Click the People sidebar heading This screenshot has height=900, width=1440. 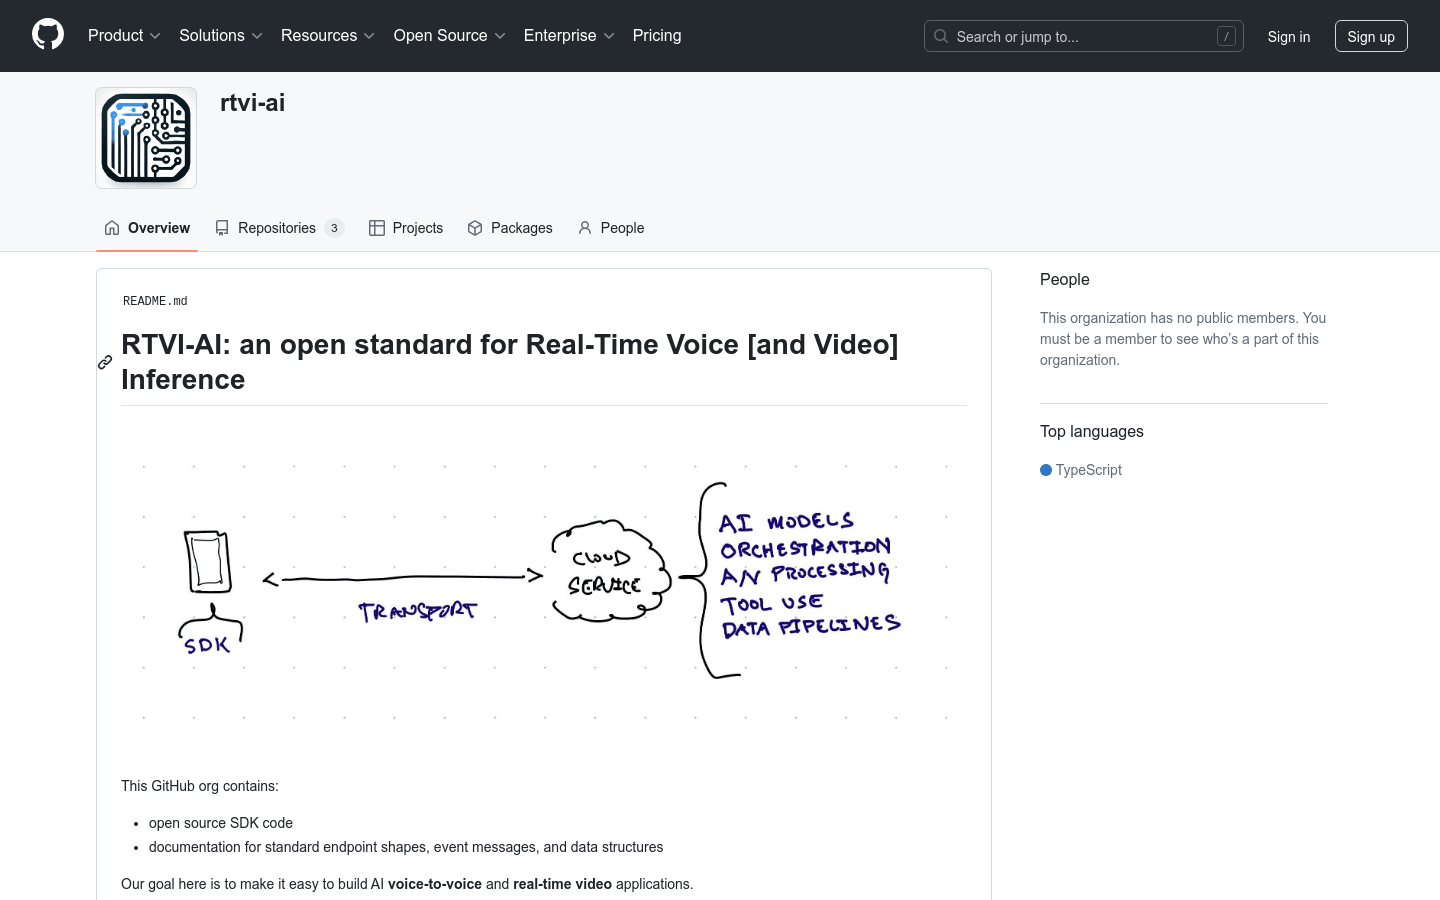click(1064, 280)
